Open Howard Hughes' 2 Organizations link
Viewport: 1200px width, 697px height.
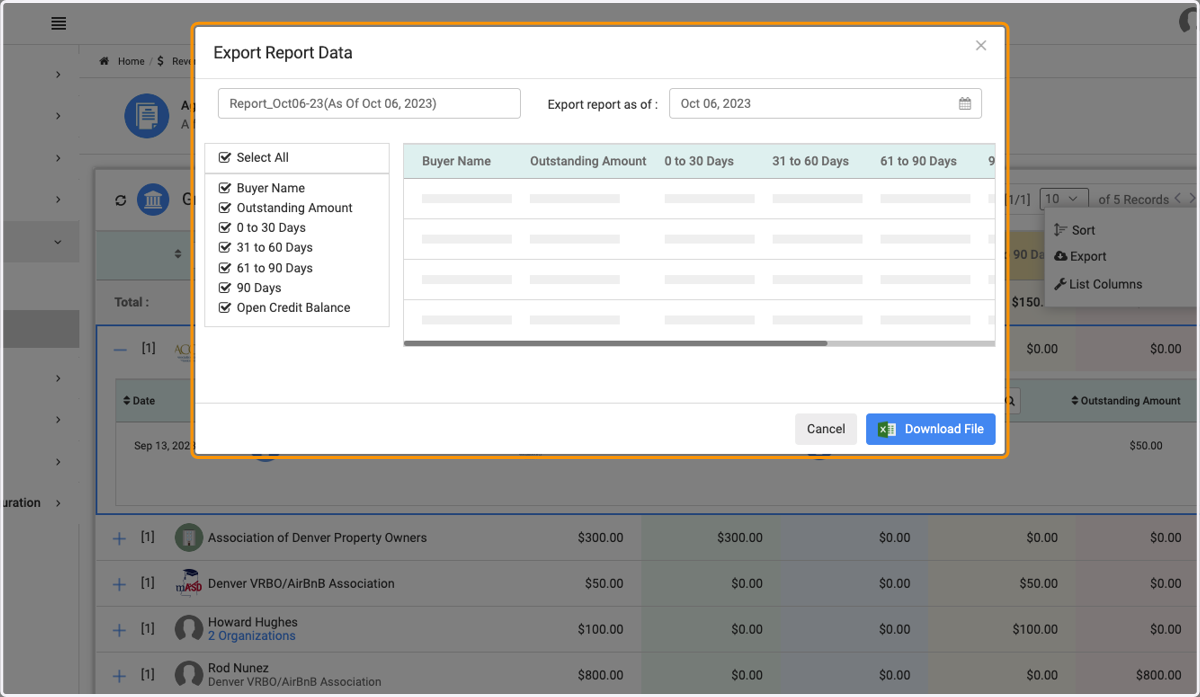click(x=252, y=636)
